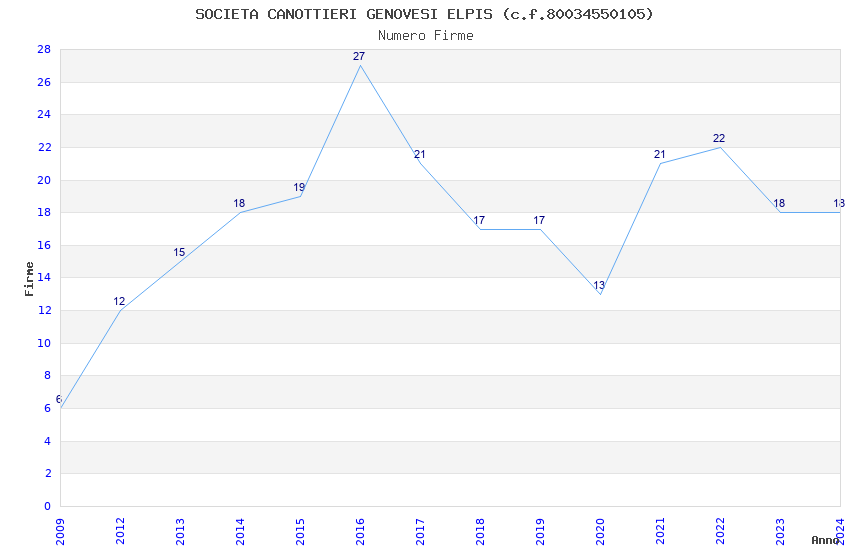This screenshot has width=850, height=550.
Task: Select the 2017 year label on x-axis
Action: (420, 532)
